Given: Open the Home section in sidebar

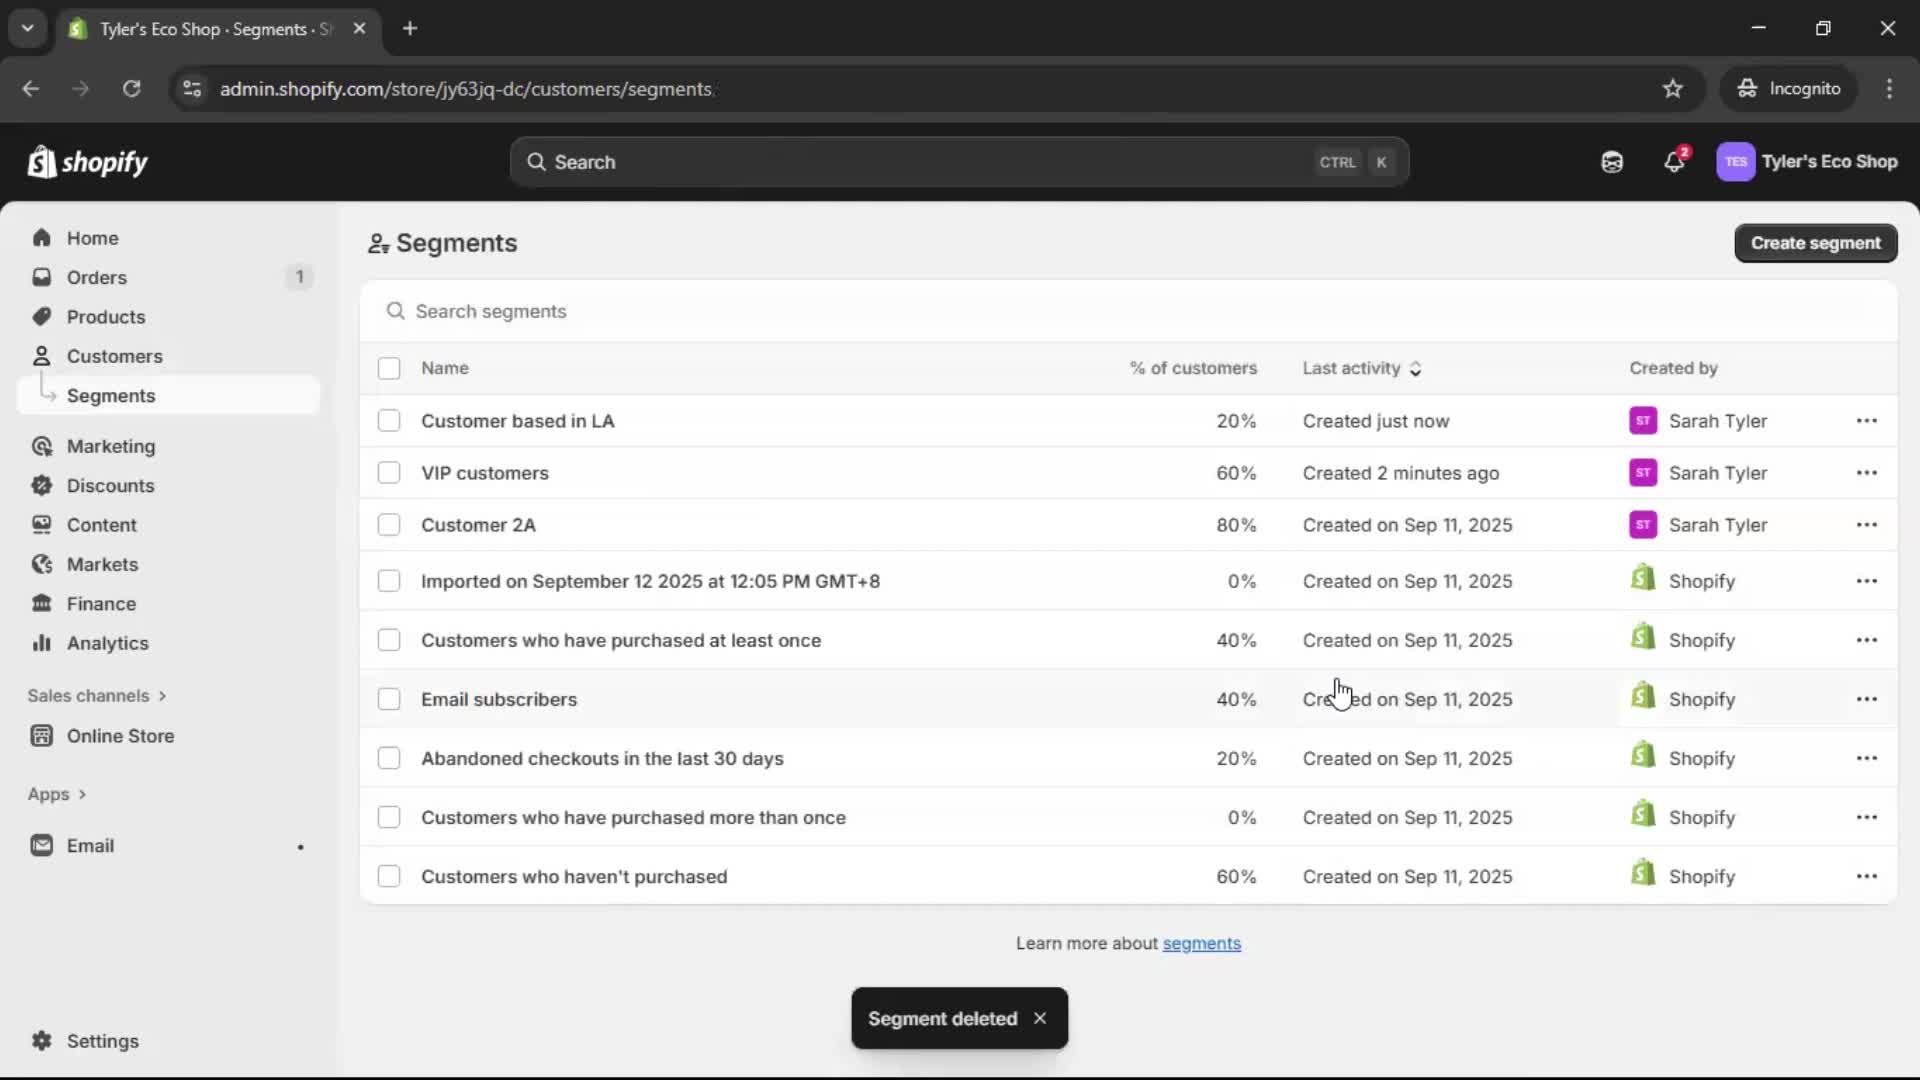Looking at the screenshot, I should coord(91,237).
